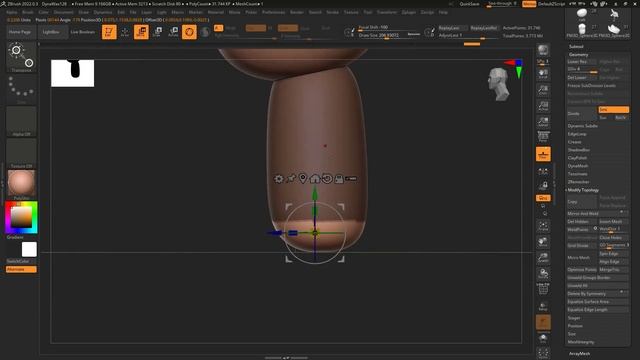
Task: Collapse the Geometry section
Action: coord(578,54)
